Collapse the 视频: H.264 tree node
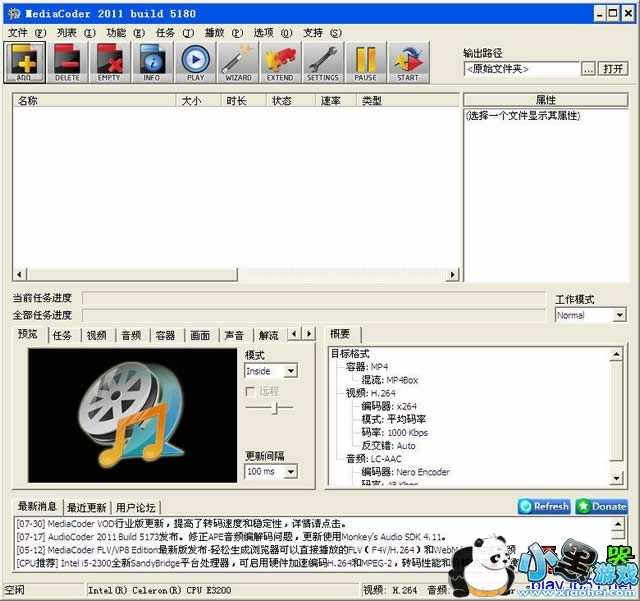Screen dimensions: 640x601 point(371,393)
